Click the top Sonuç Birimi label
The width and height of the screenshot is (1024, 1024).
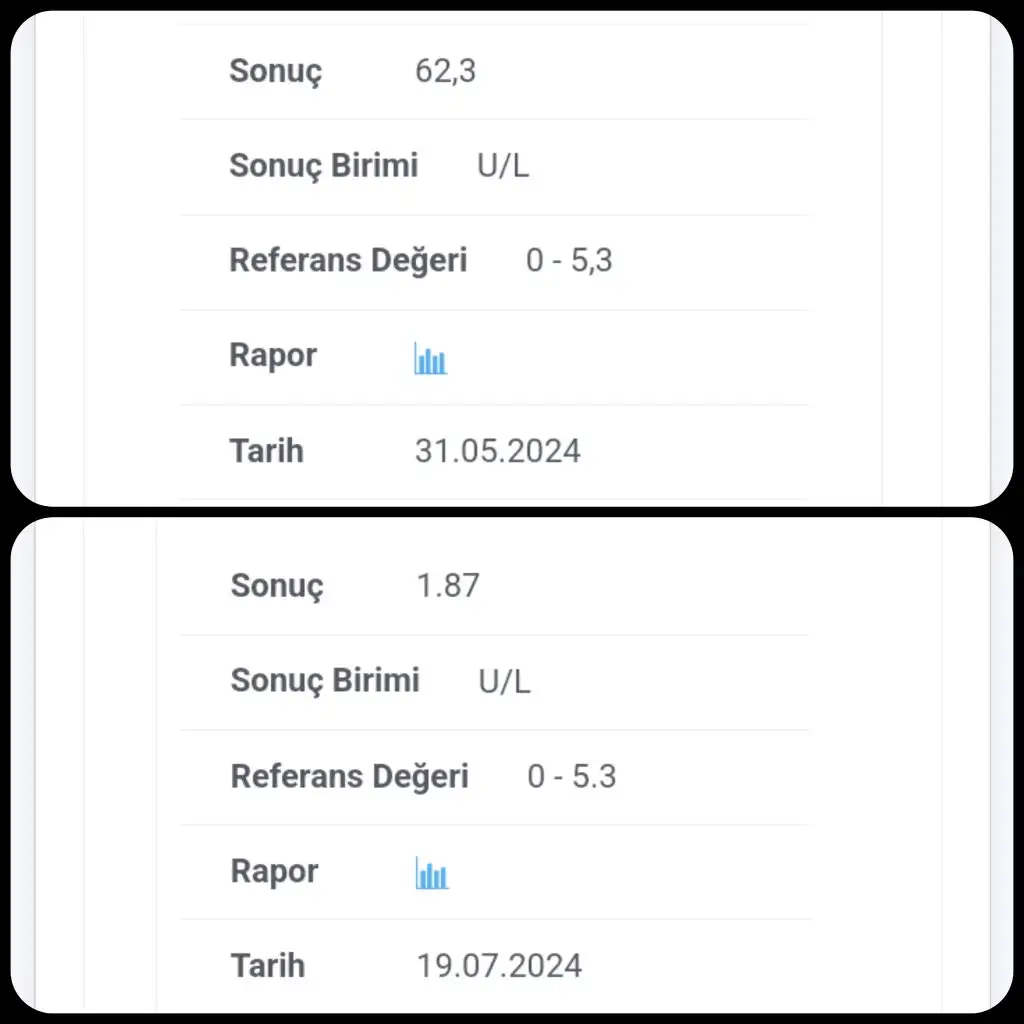tap(323, 166)
